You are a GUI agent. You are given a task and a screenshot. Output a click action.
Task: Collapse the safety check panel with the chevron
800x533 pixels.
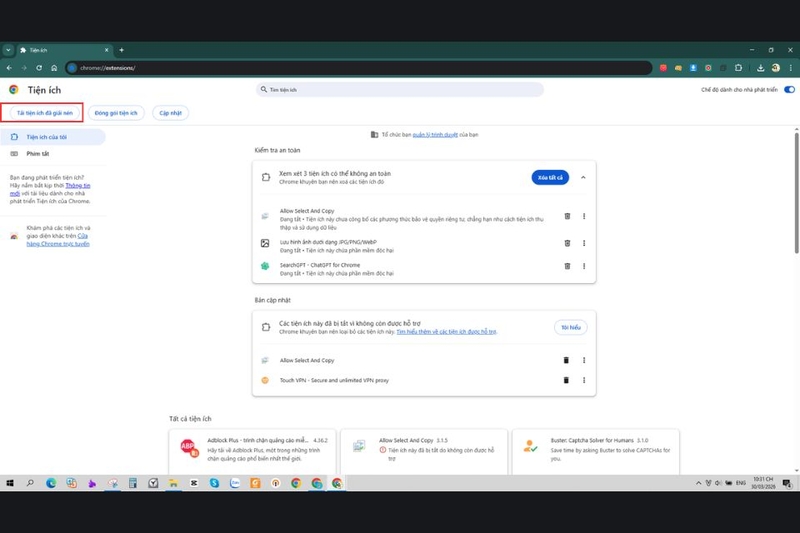point(583,177)
